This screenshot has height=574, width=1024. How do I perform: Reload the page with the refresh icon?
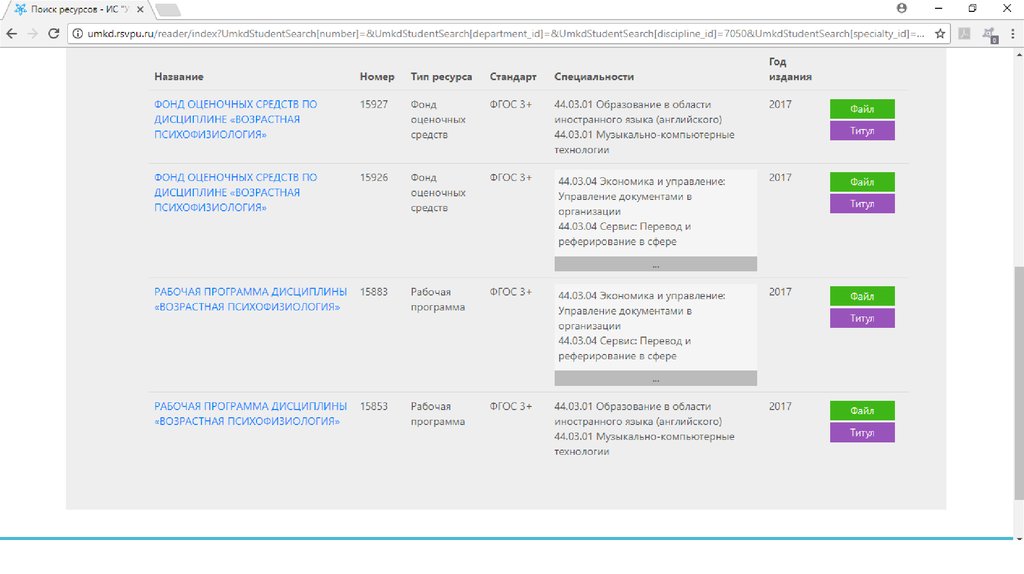click(x=54, y=33)
